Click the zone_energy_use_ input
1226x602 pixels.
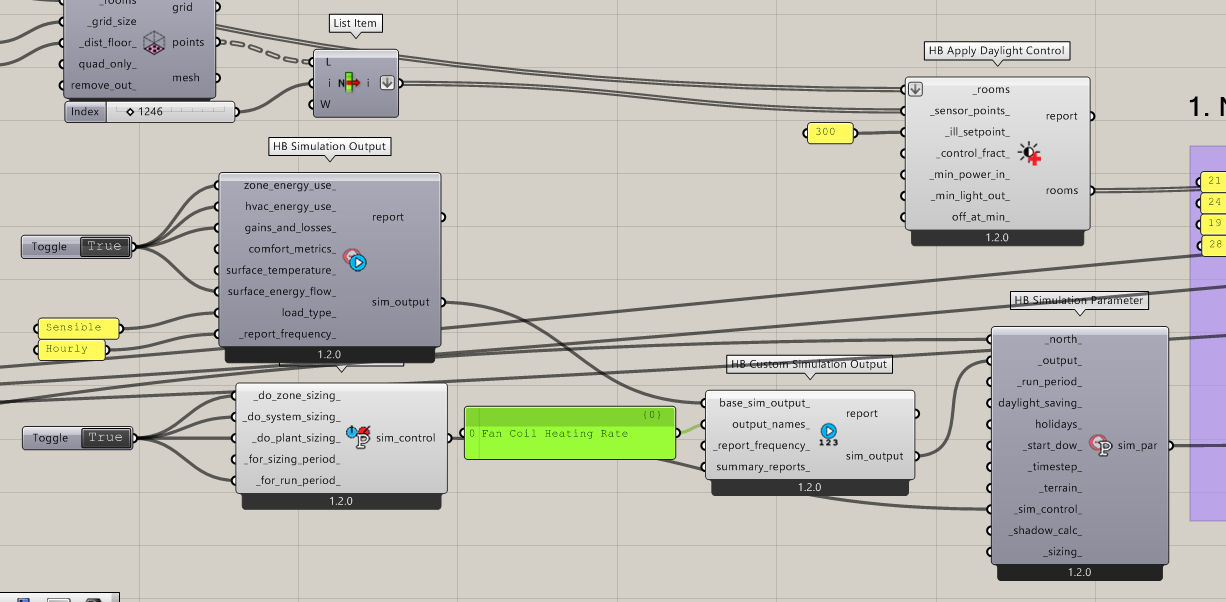point(289,186)
